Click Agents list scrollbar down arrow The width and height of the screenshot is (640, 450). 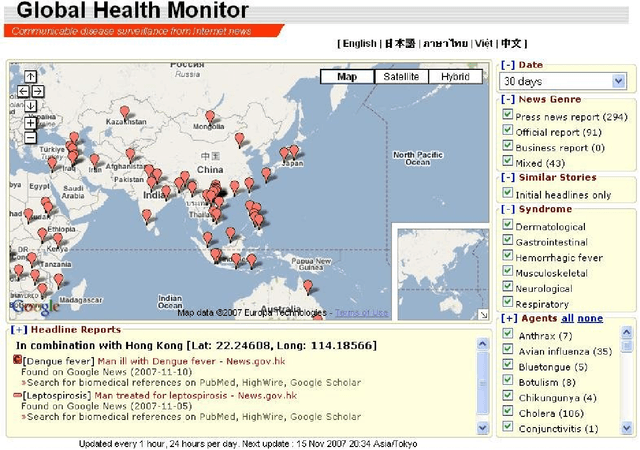click(x=627, y=428)
